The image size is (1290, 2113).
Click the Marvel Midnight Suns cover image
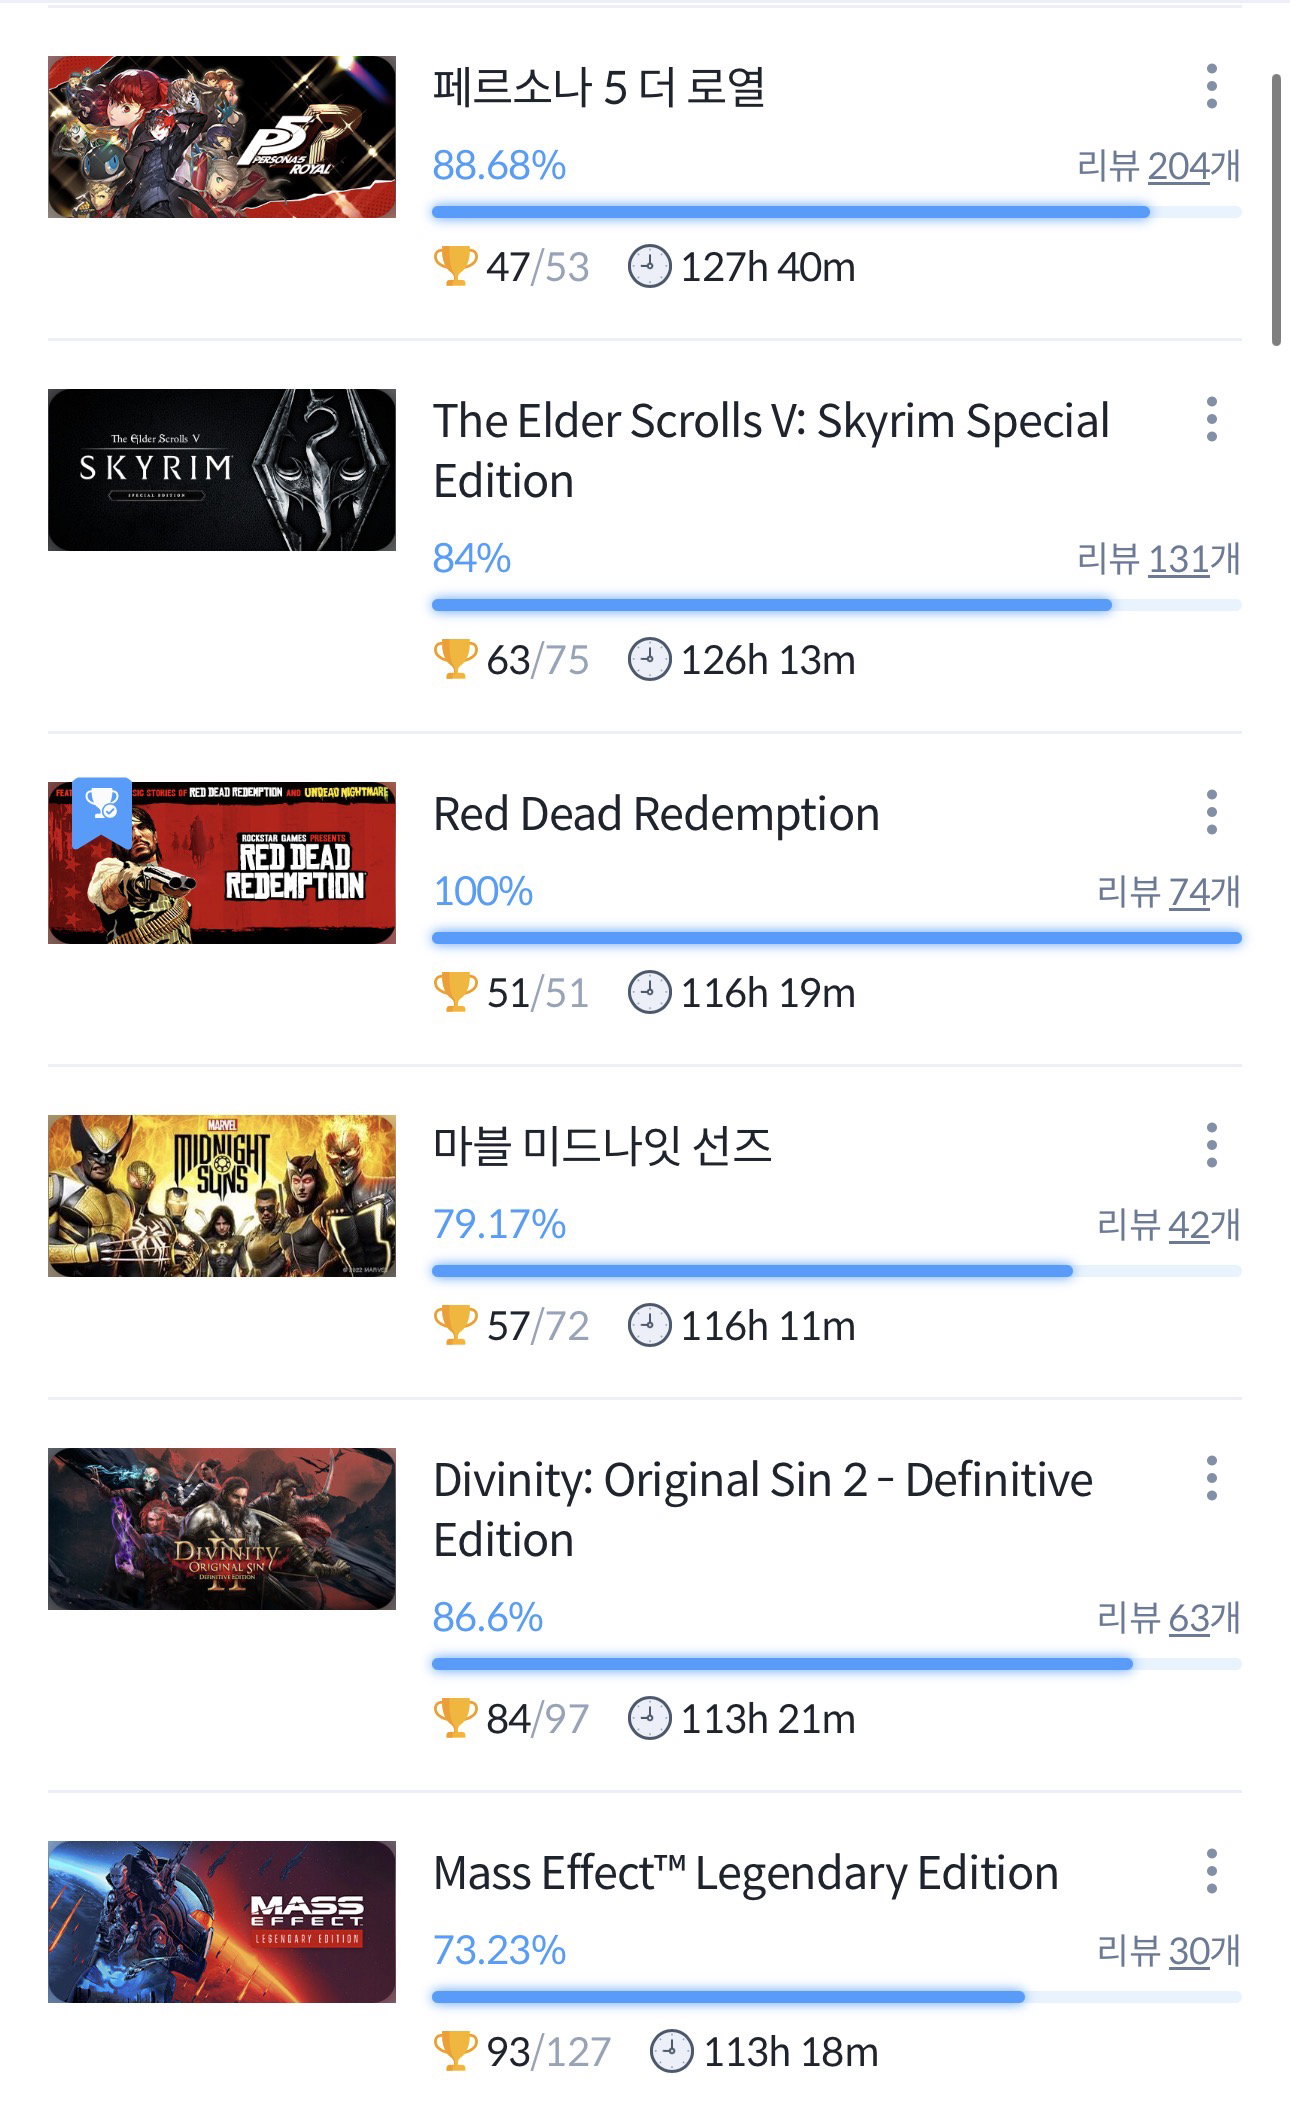tap(222, 1196)
